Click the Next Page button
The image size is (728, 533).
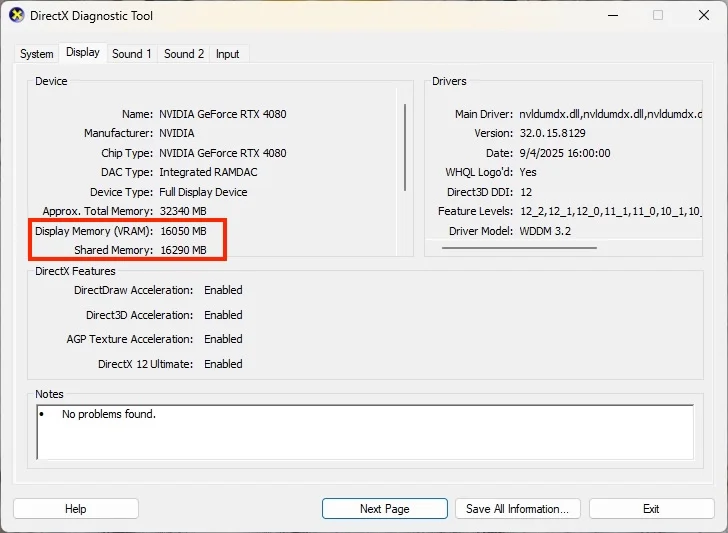pyautogui.click(x=384, y=509)
